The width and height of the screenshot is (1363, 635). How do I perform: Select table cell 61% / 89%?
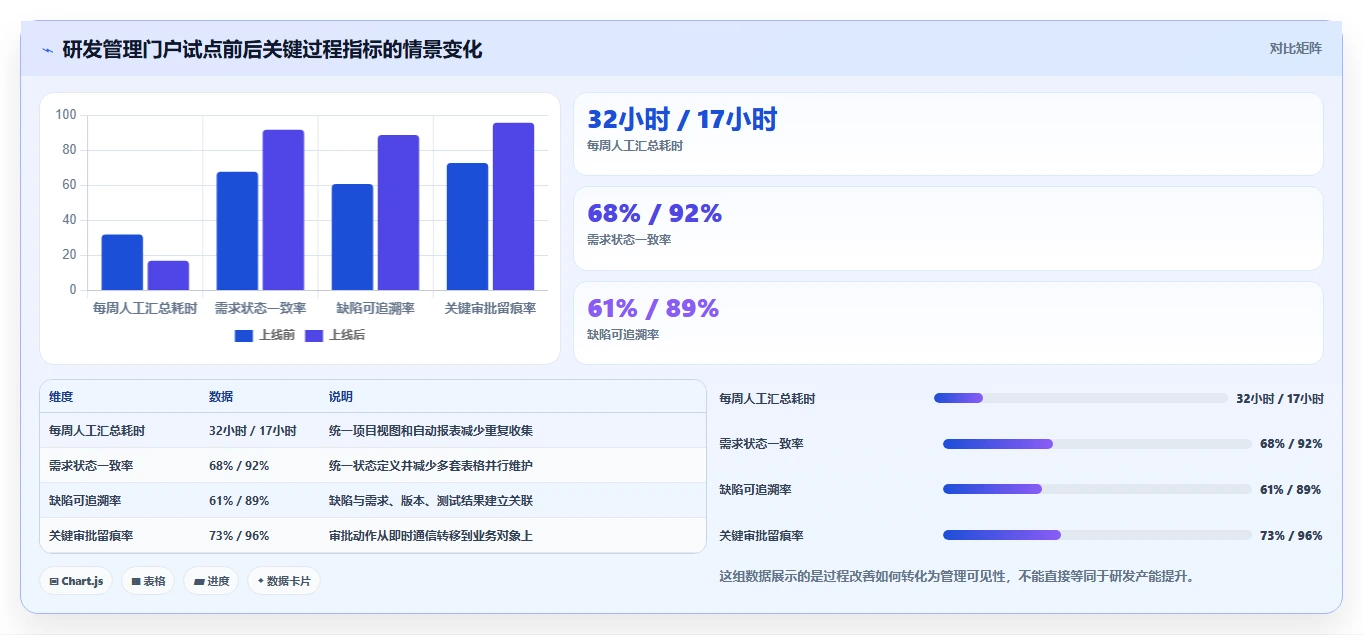(x=239, y=501)
